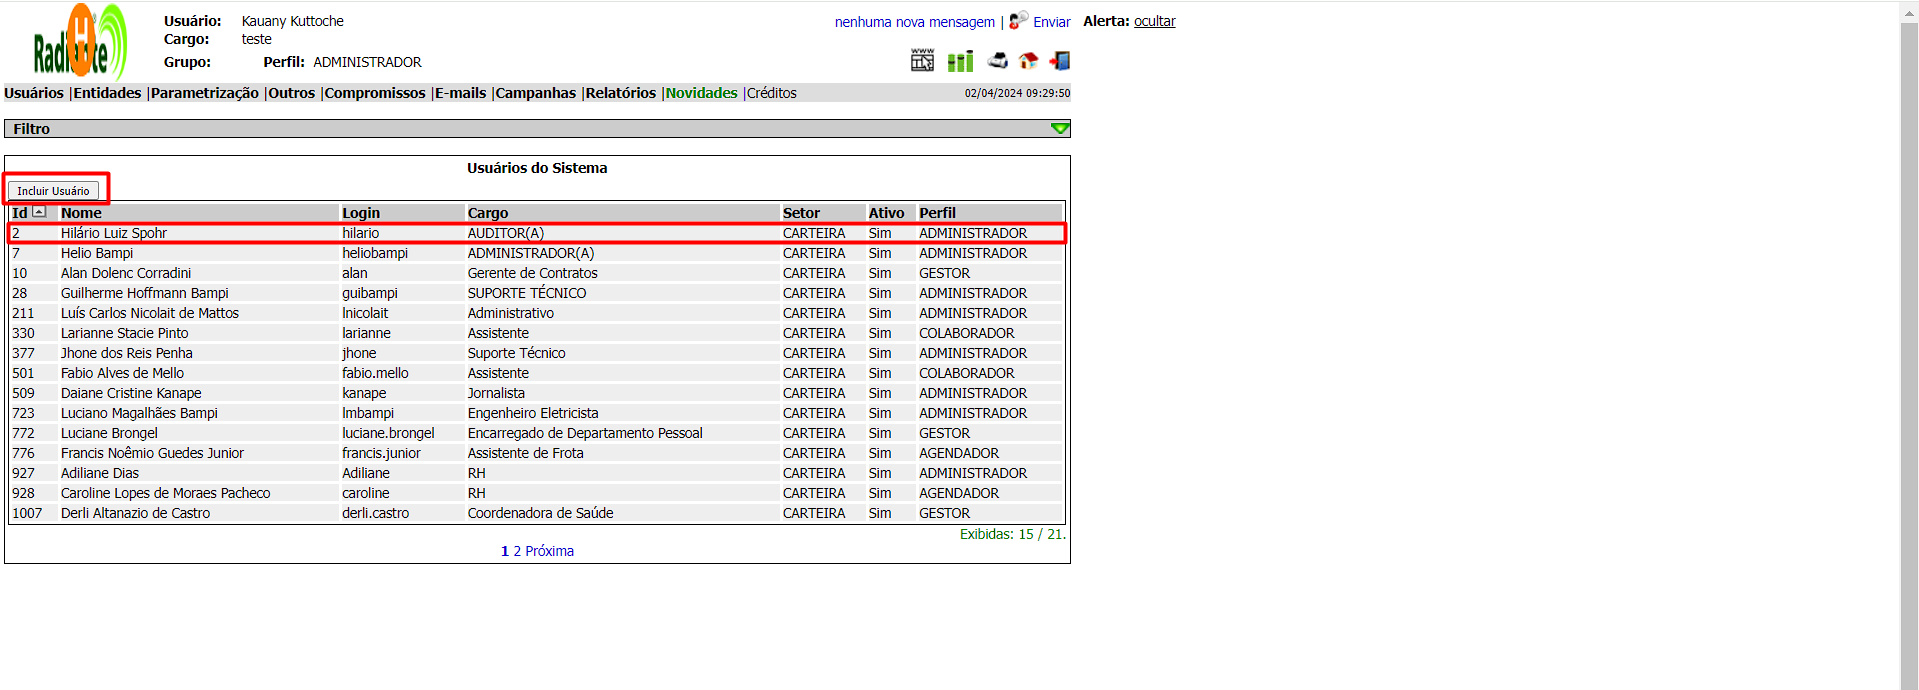Open the green bar chart statistics icon
Screen dimensions: 1919x690
pos(960,62)
